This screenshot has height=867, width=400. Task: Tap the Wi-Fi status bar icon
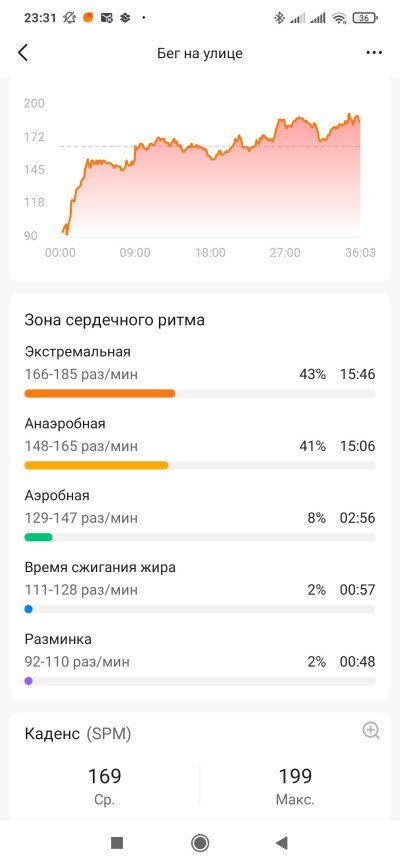click(x=339, y=18)
